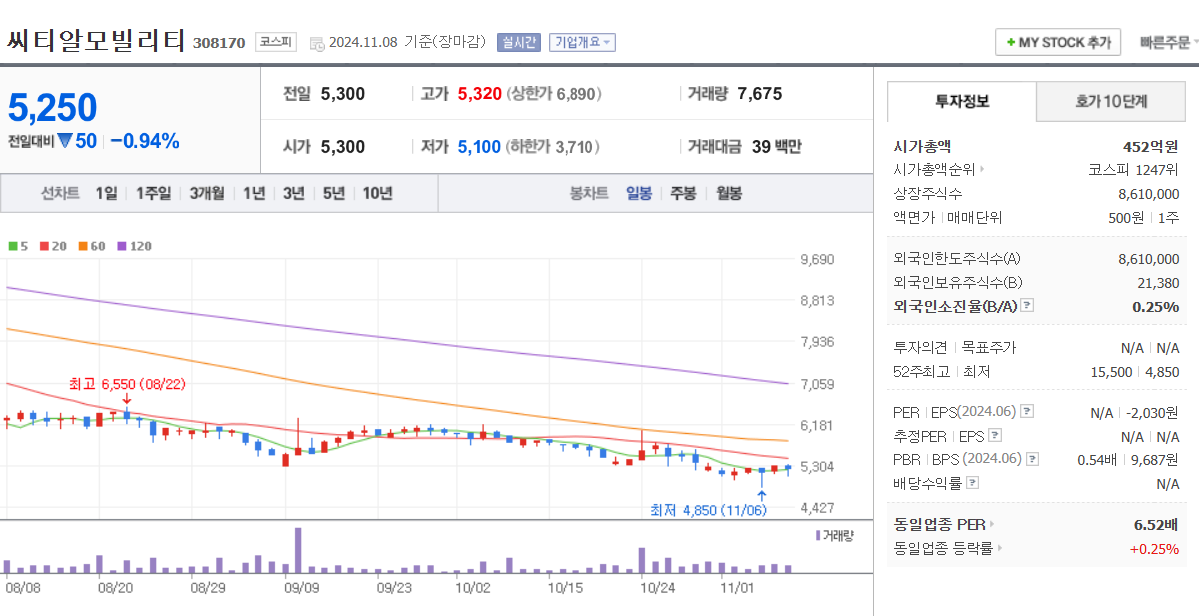1199x616 pixels.
Task: Click the 투자의견 label
Action: click(921, 348)
